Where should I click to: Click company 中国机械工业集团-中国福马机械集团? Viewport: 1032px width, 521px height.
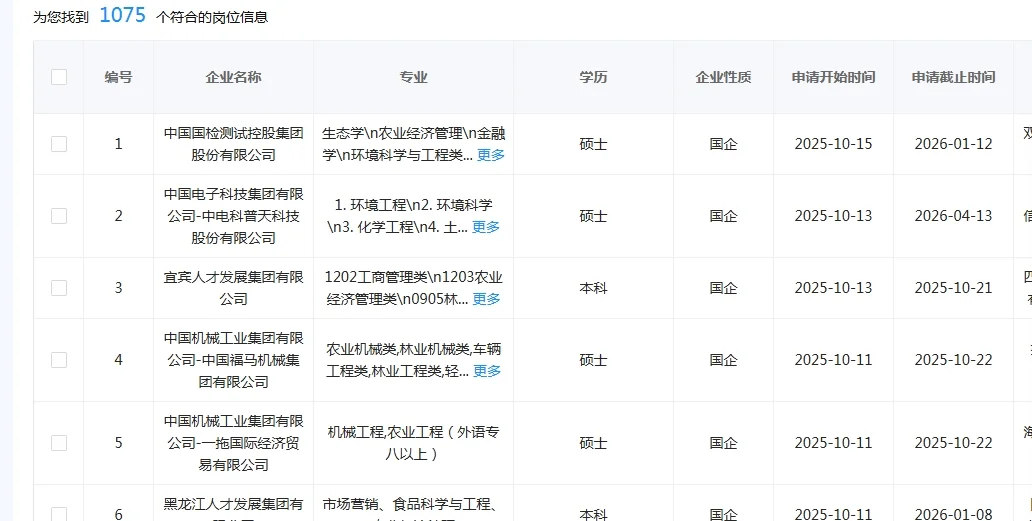234,360
